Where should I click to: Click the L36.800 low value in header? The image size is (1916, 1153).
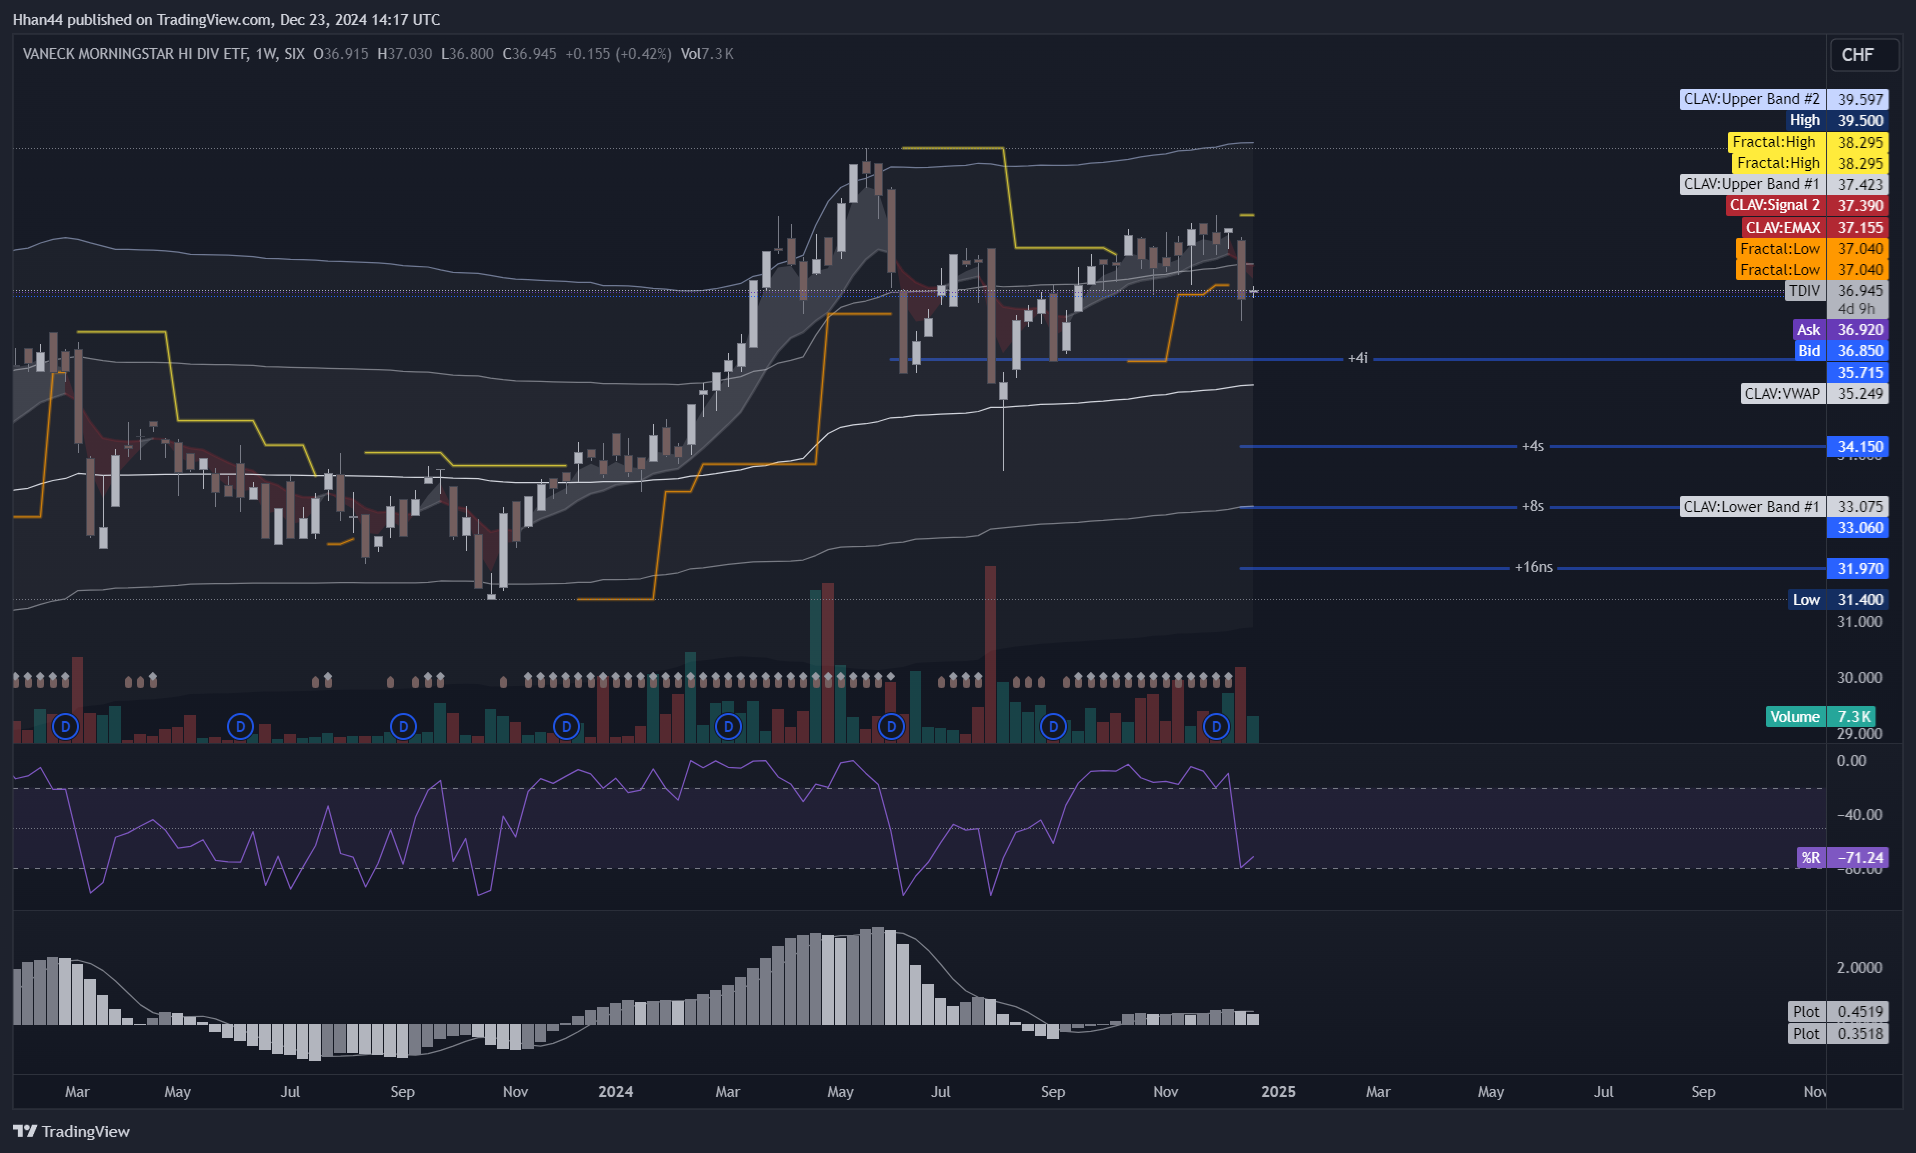point(467,54)
